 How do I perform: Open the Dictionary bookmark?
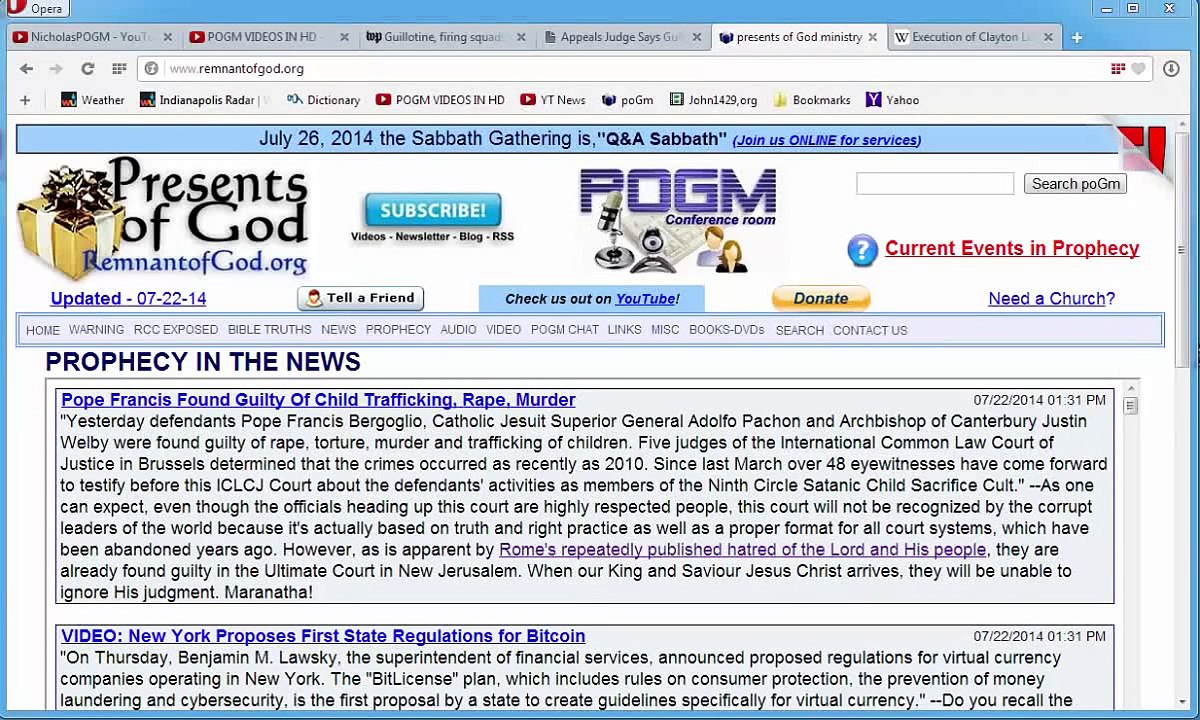[323, 100]
